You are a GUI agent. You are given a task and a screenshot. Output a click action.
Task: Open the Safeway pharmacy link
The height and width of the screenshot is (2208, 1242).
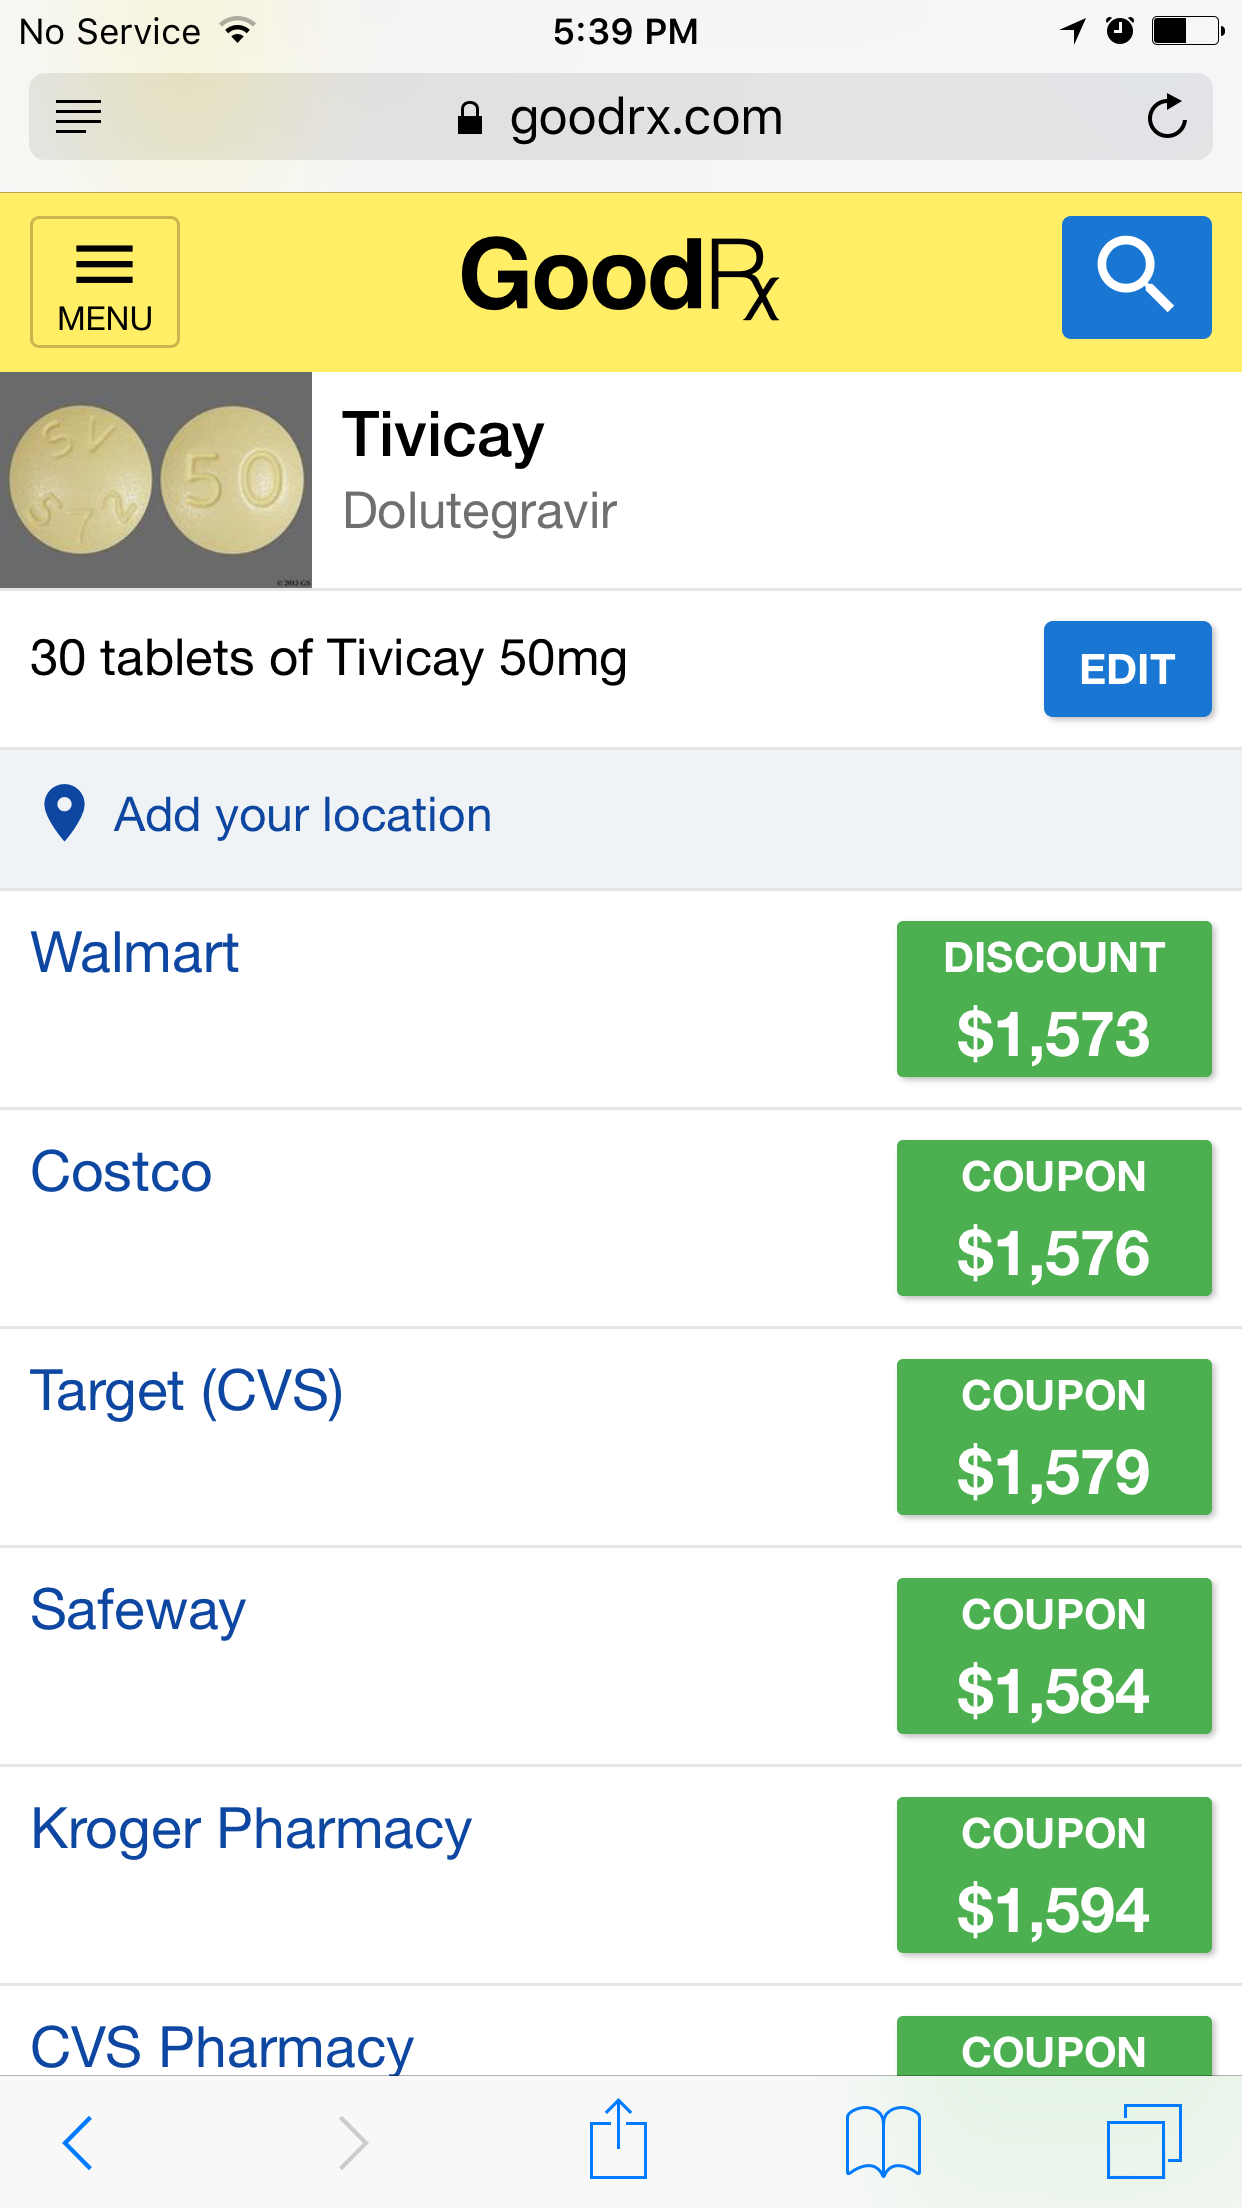[x=138, y=1610]
